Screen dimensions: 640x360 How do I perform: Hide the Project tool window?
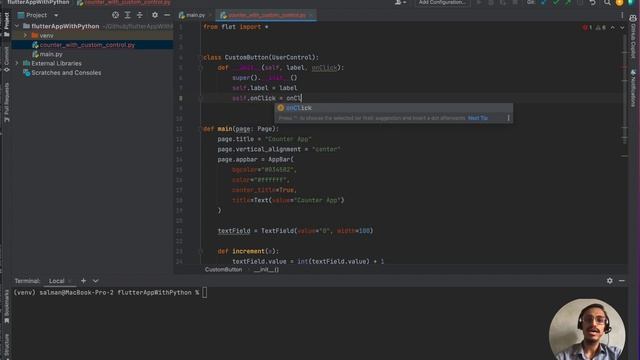[x=167, y=15]
